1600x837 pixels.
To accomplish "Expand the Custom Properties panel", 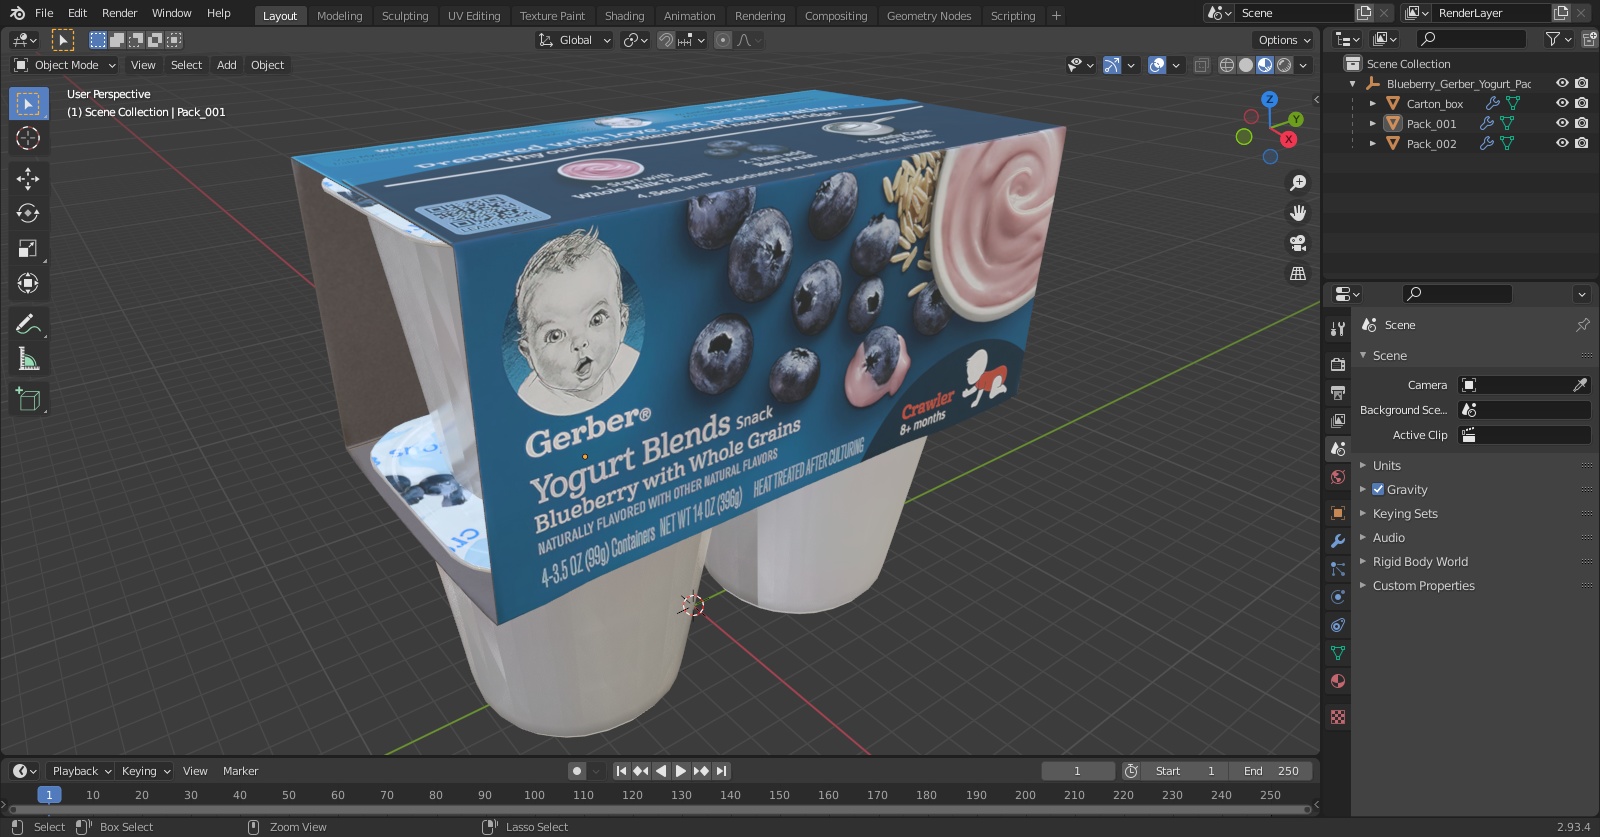I will pyautogui.click(x=1423, y=585).
